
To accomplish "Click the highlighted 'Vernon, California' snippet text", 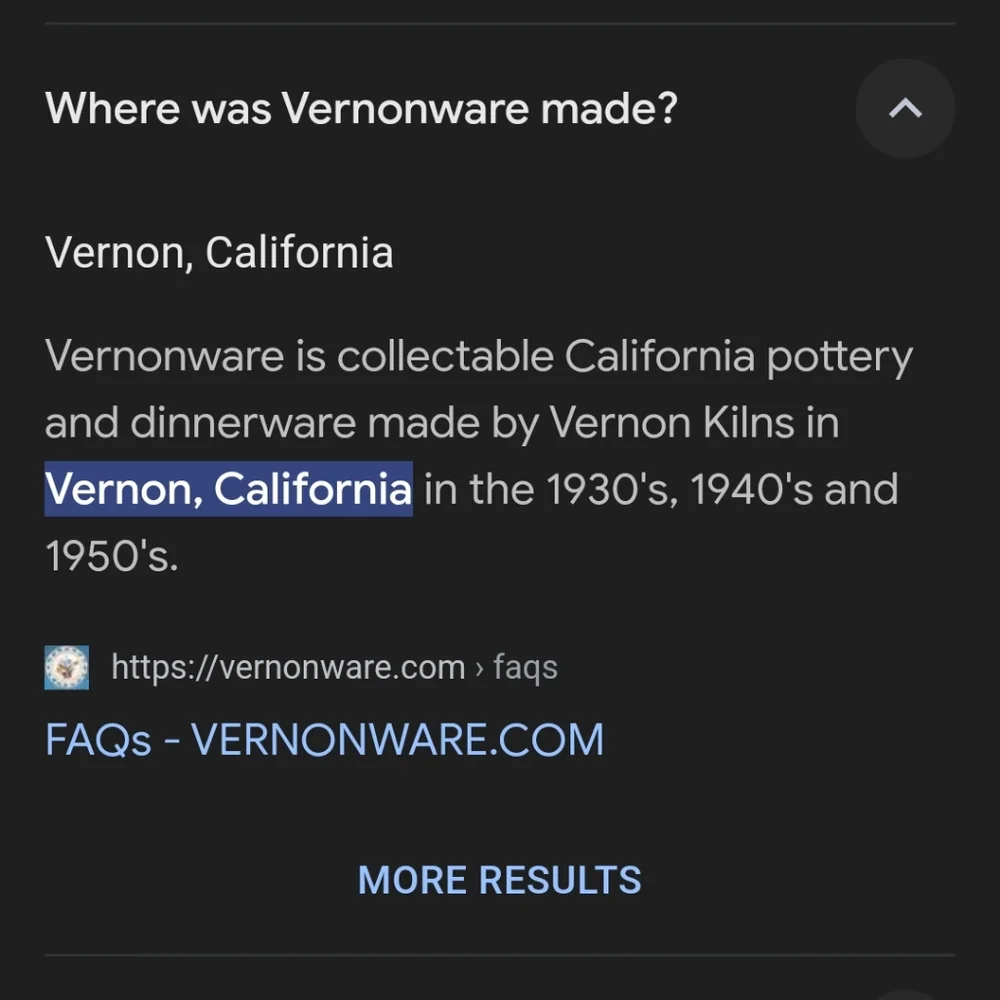I will click(x=228, y=489).
